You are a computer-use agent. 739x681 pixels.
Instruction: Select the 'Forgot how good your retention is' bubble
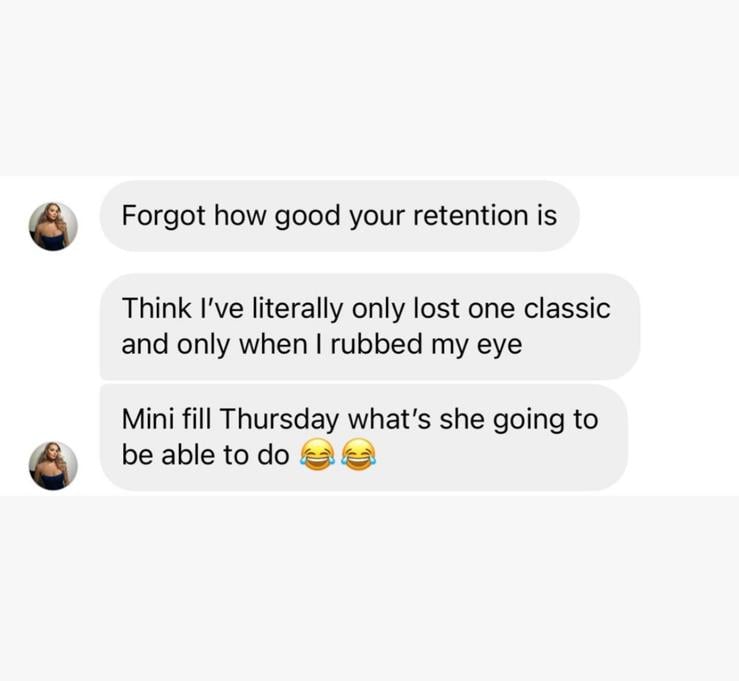coord(340,216)
